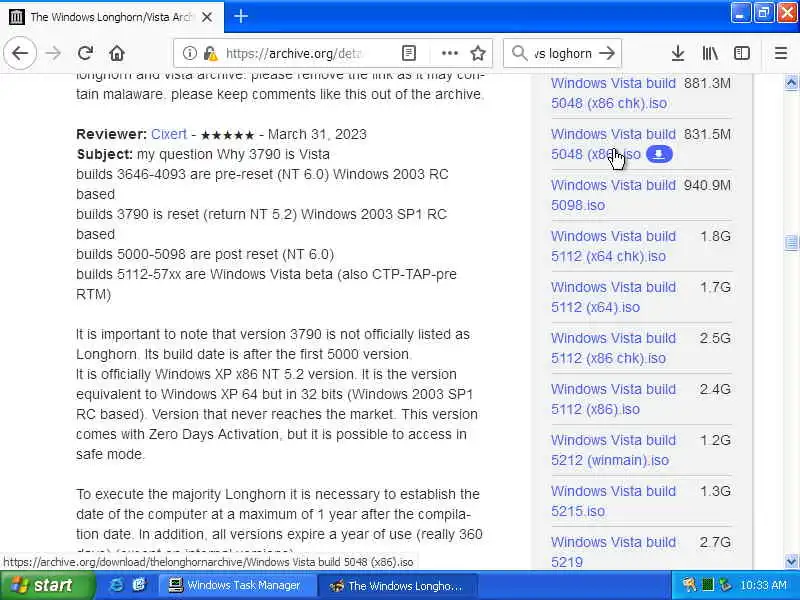Open Windows Vista build 5048 (x86).iso link
Image resolution: width=800 pixels, height=600 pixels.
[x=613, y=144]
